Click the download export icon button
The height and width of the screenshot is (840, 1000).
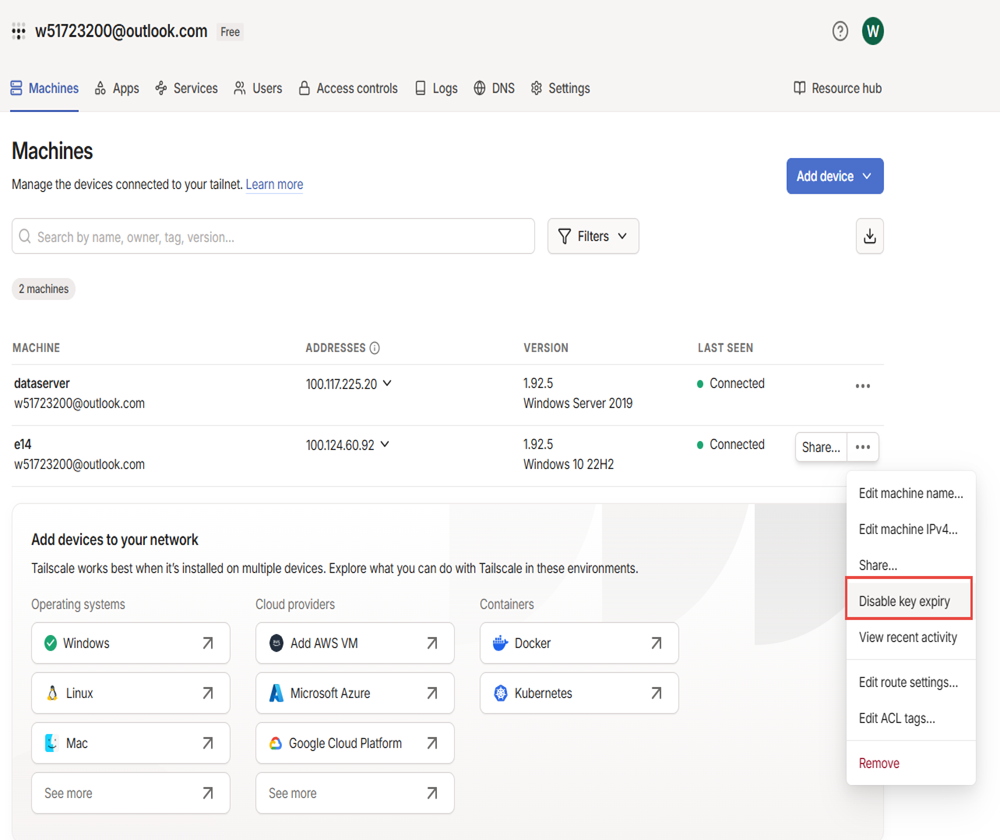pos(869,236)
